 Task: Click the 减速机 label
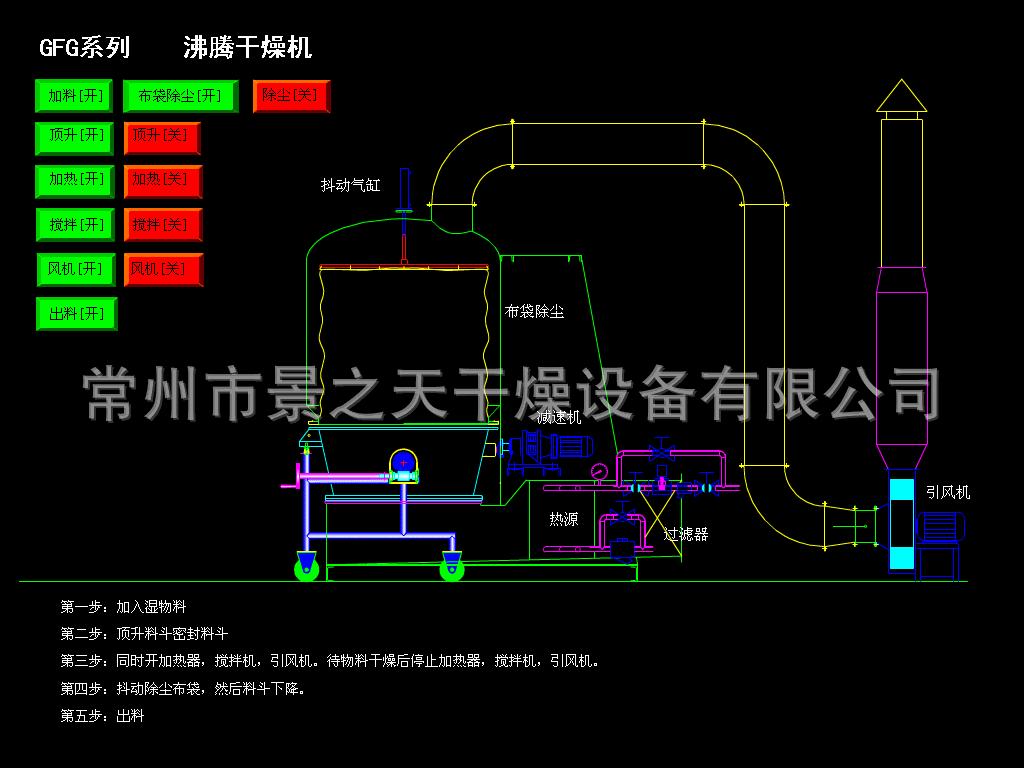[559, 418]
